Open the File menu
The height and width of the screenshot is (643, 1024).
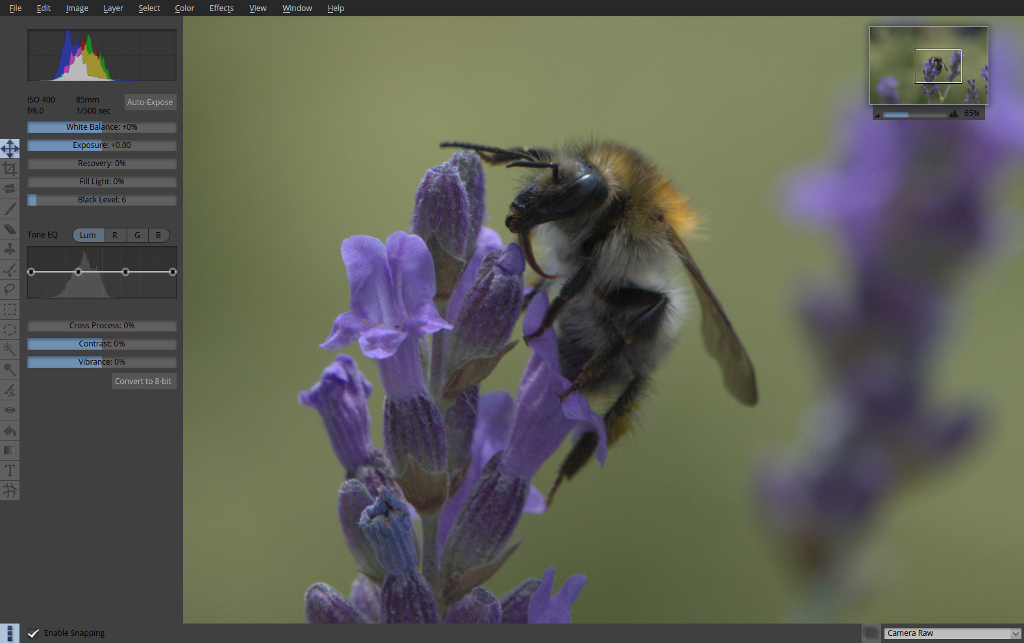(16, 8)
